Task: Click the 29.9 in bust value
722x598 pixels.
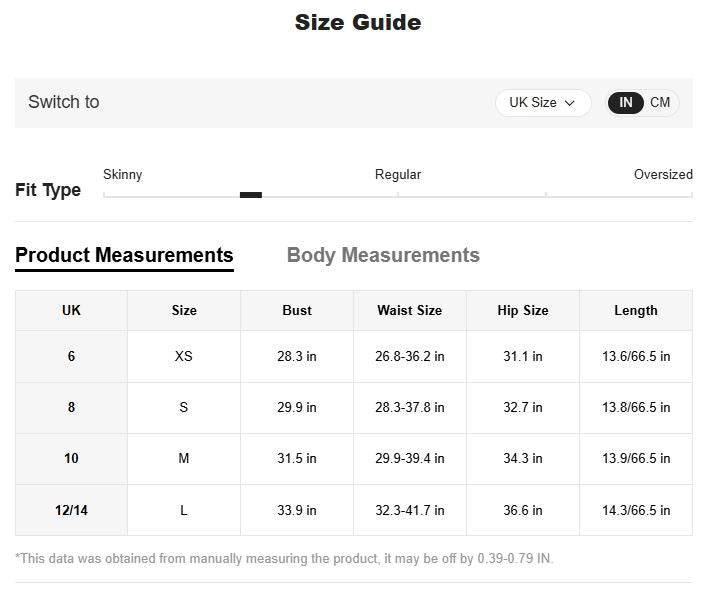Action: [297, 407]
